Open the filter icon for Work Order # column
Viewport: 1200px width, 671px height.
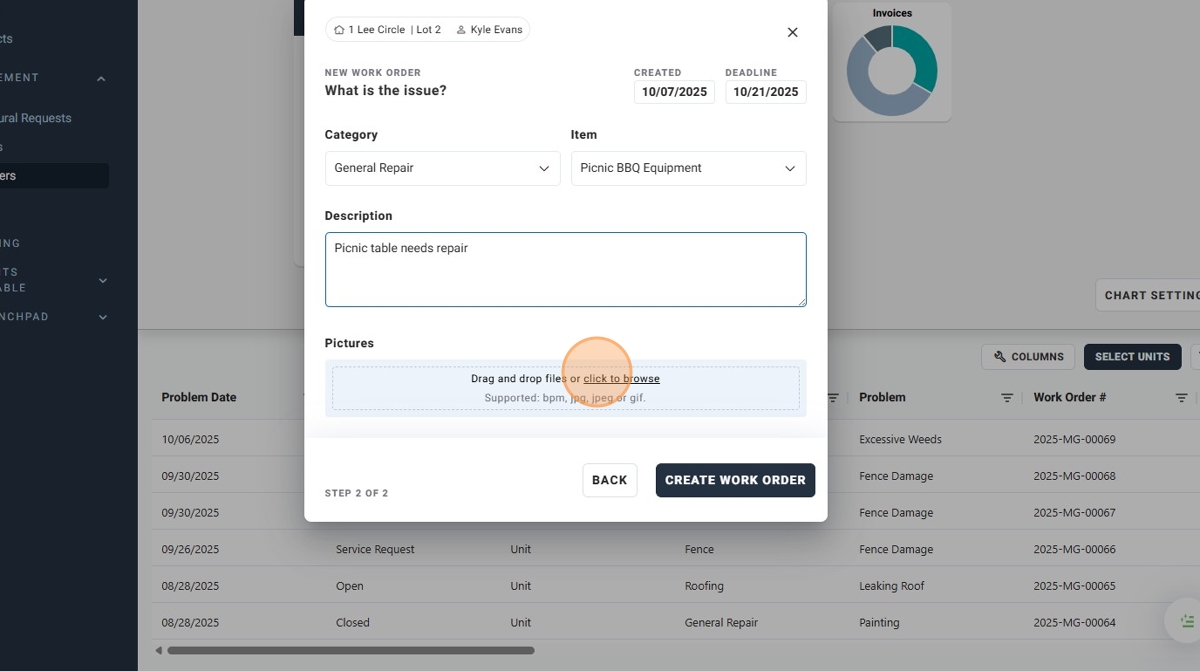pyautogui.click(x=1181, y=398)
